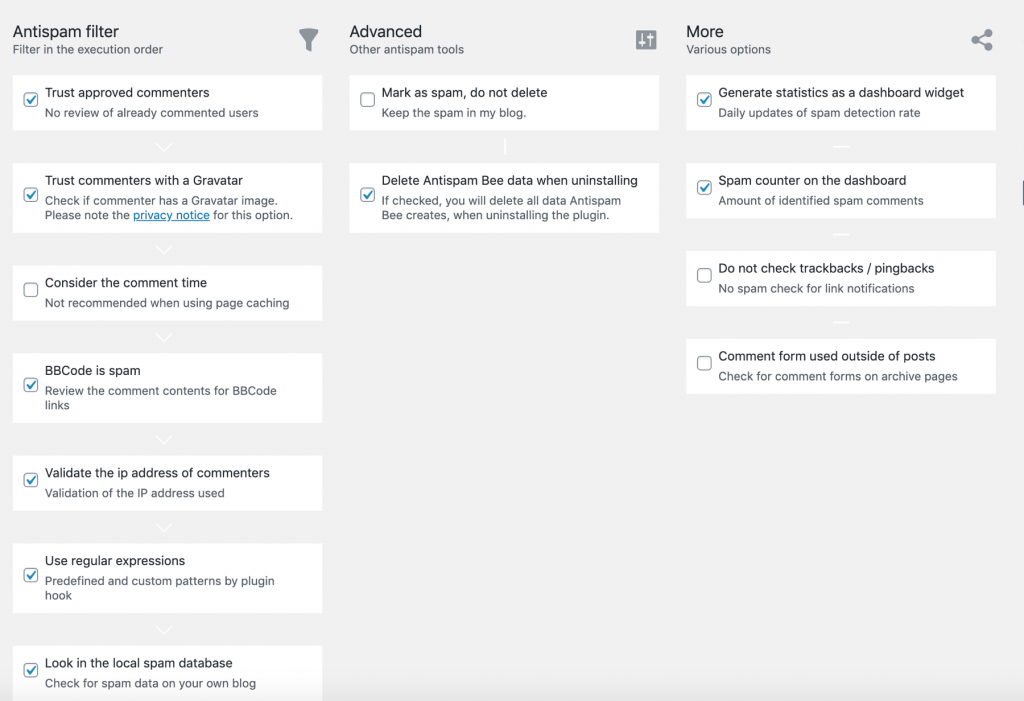1024x701 pixels.
Task: Enable Consider the comment time
Action: [31, 289]
